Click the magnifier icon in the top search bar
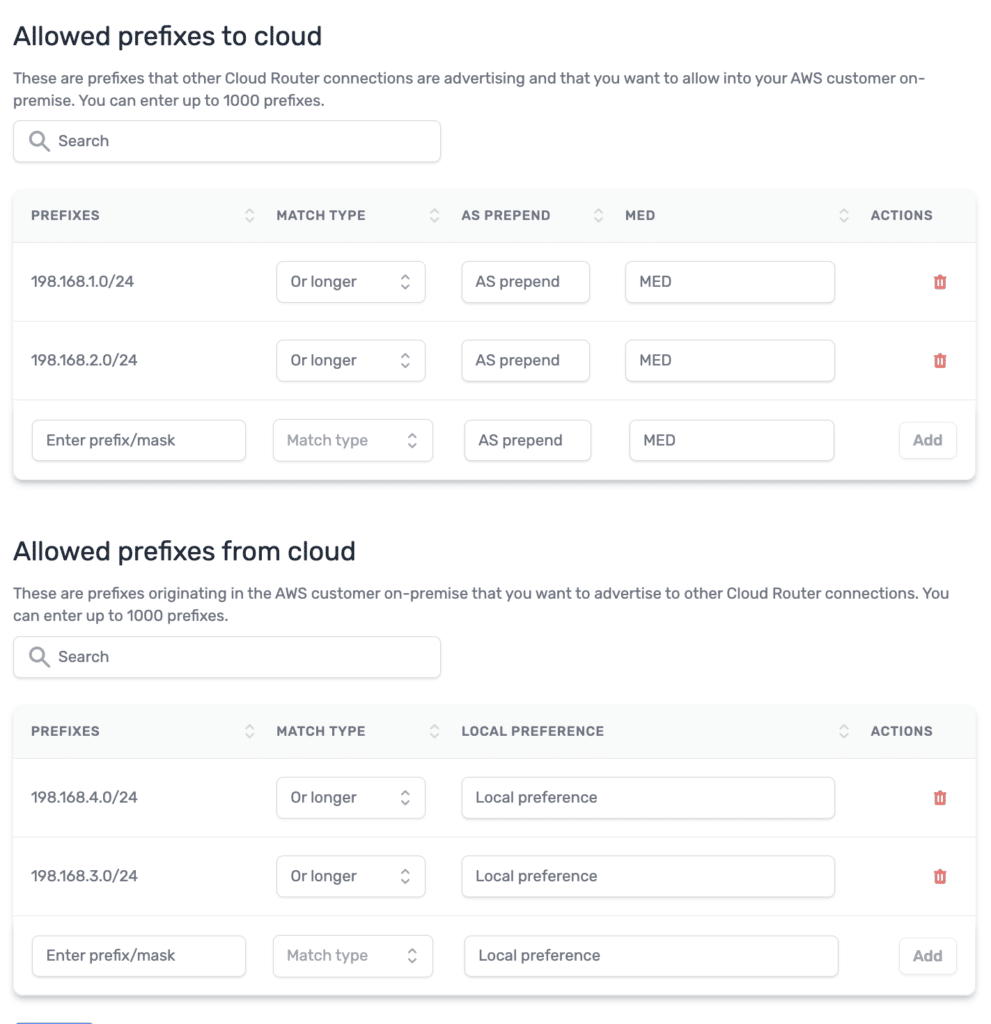Screen dimensions: 991x1024 (x=38, y=141)
